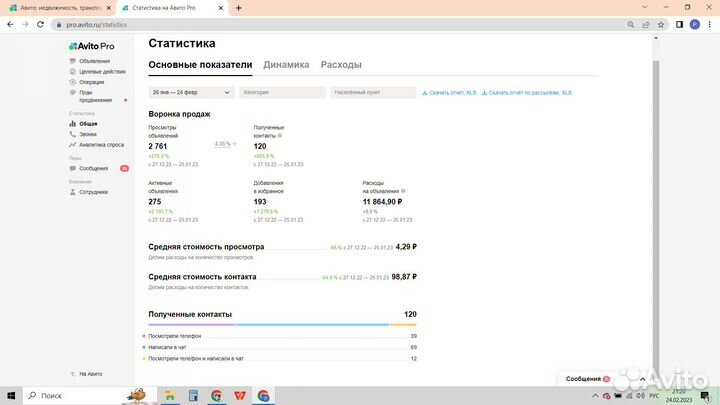Image resolution: width=720 pixels, height=405 pixels.
Task: Click the 4,35% conversion indicator
Action: click(223, 144)
